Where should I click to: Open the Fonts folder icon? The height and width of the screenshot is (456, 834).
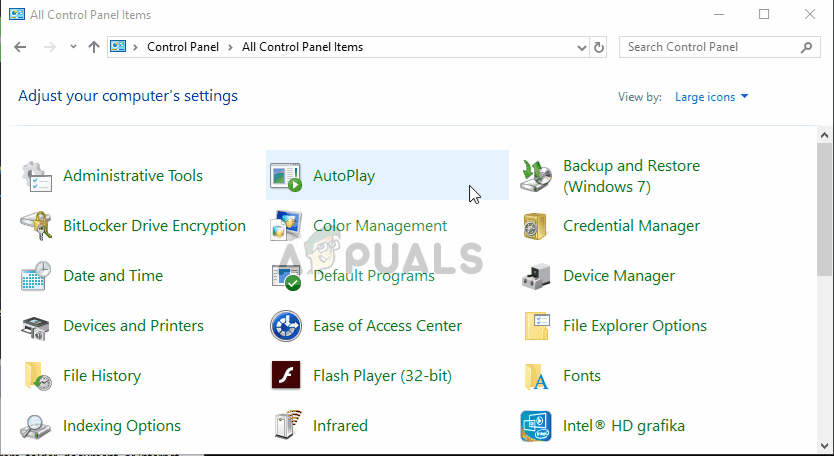(x=537, y=376)
